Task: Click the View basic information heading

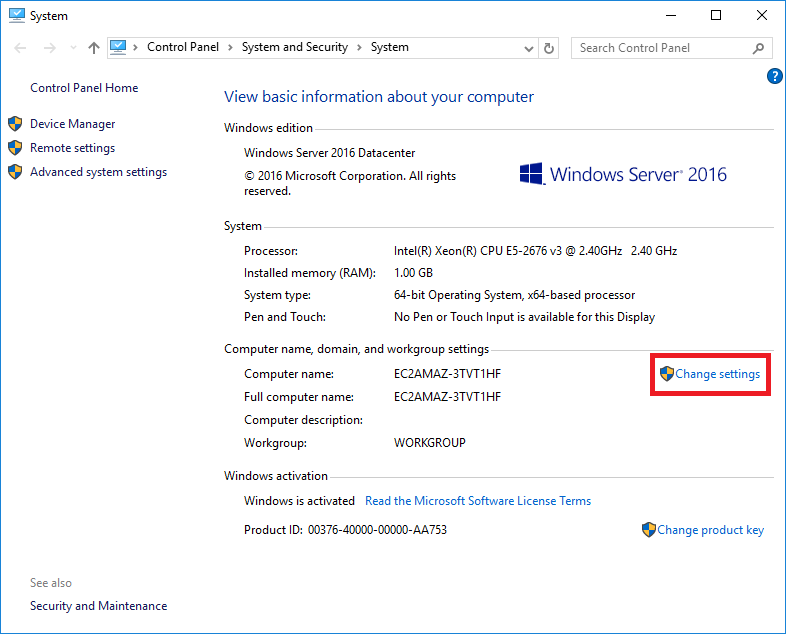Action: (x=379, y=97)
